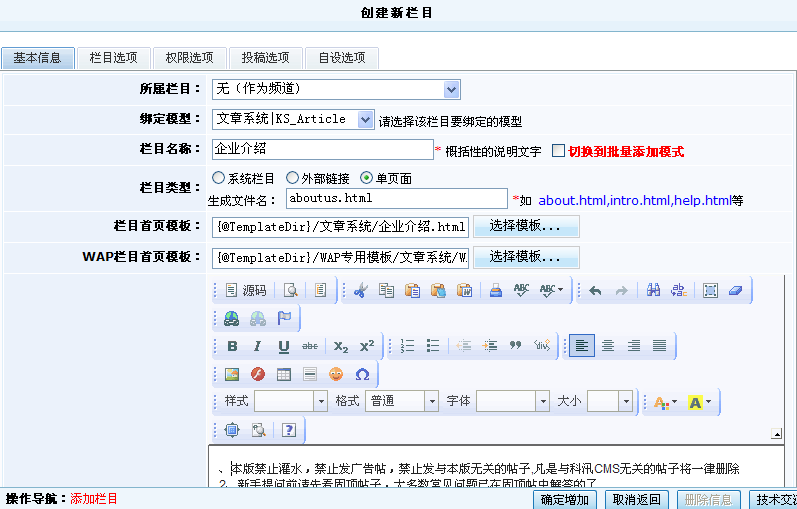
Task: Open the 权限选项 tab
Action: click(190, 58)
